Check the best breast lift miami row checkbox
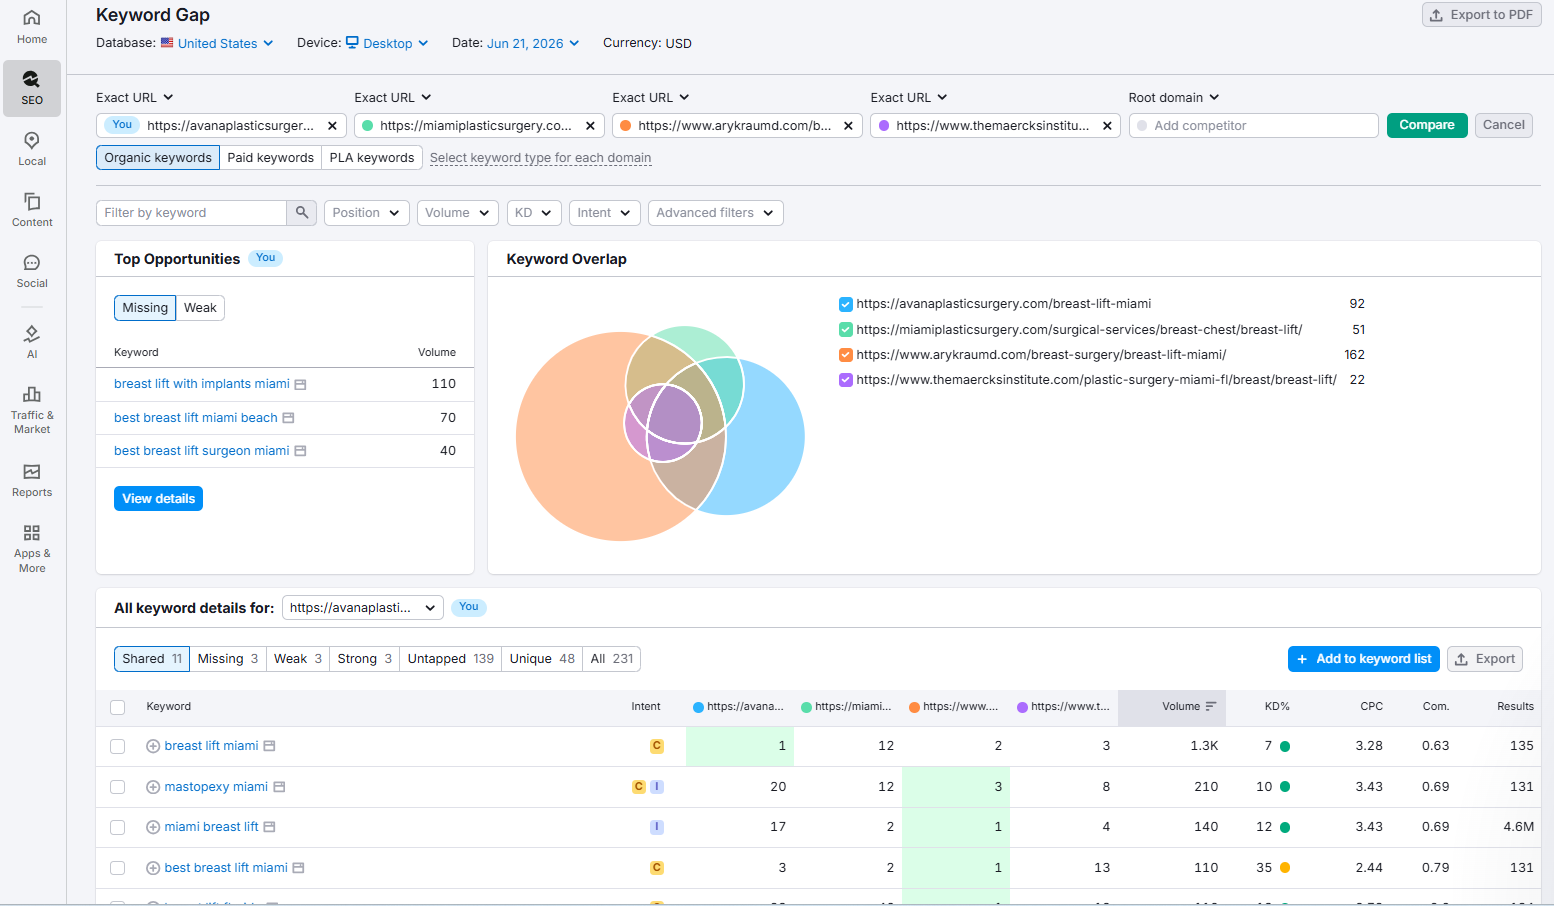This screenshot has height=906, width=1554. (118, 868)
